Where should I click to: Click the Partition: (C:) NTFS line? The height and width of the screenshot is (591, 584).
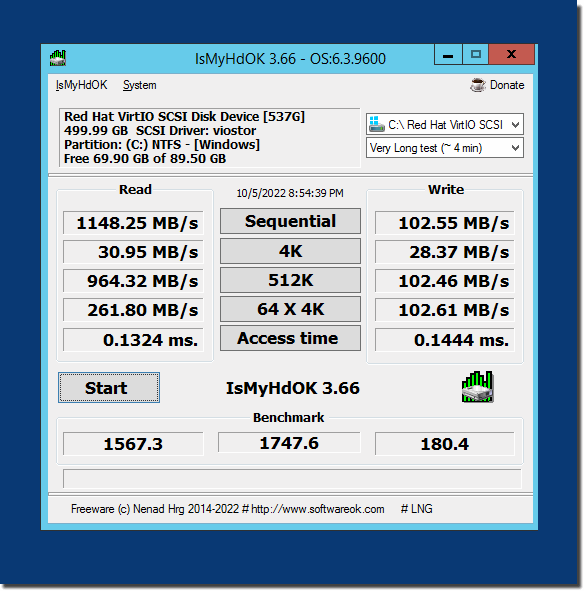[162, 145]
